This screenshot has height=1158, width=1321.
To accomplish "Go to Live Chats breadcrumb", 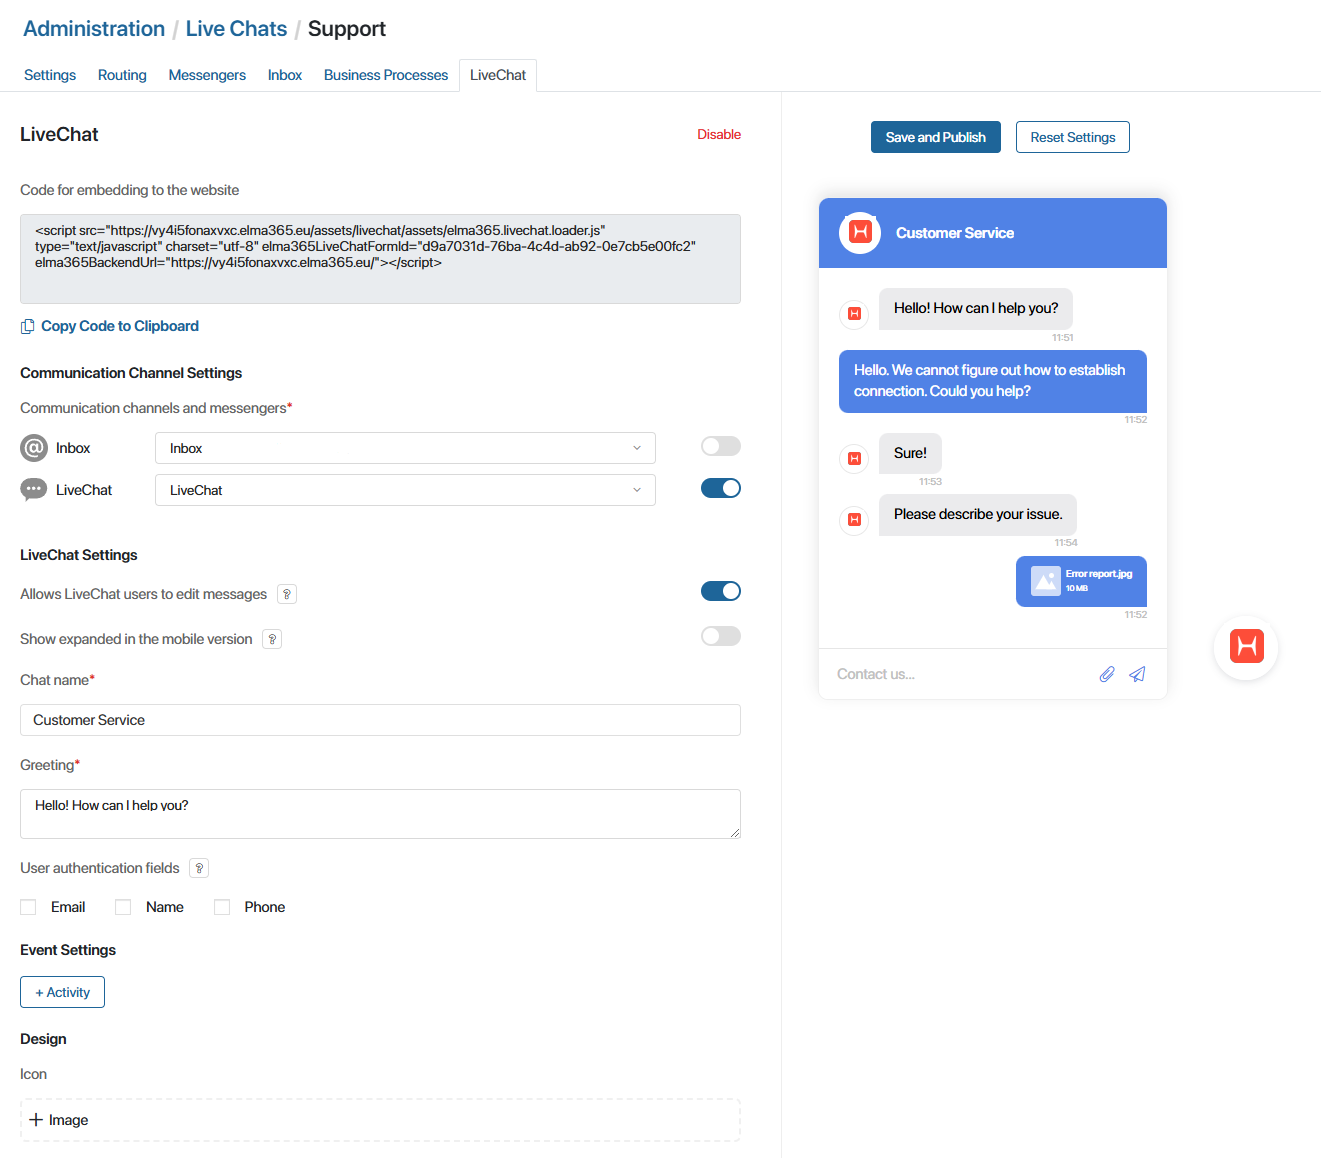I will click(236, 29).
